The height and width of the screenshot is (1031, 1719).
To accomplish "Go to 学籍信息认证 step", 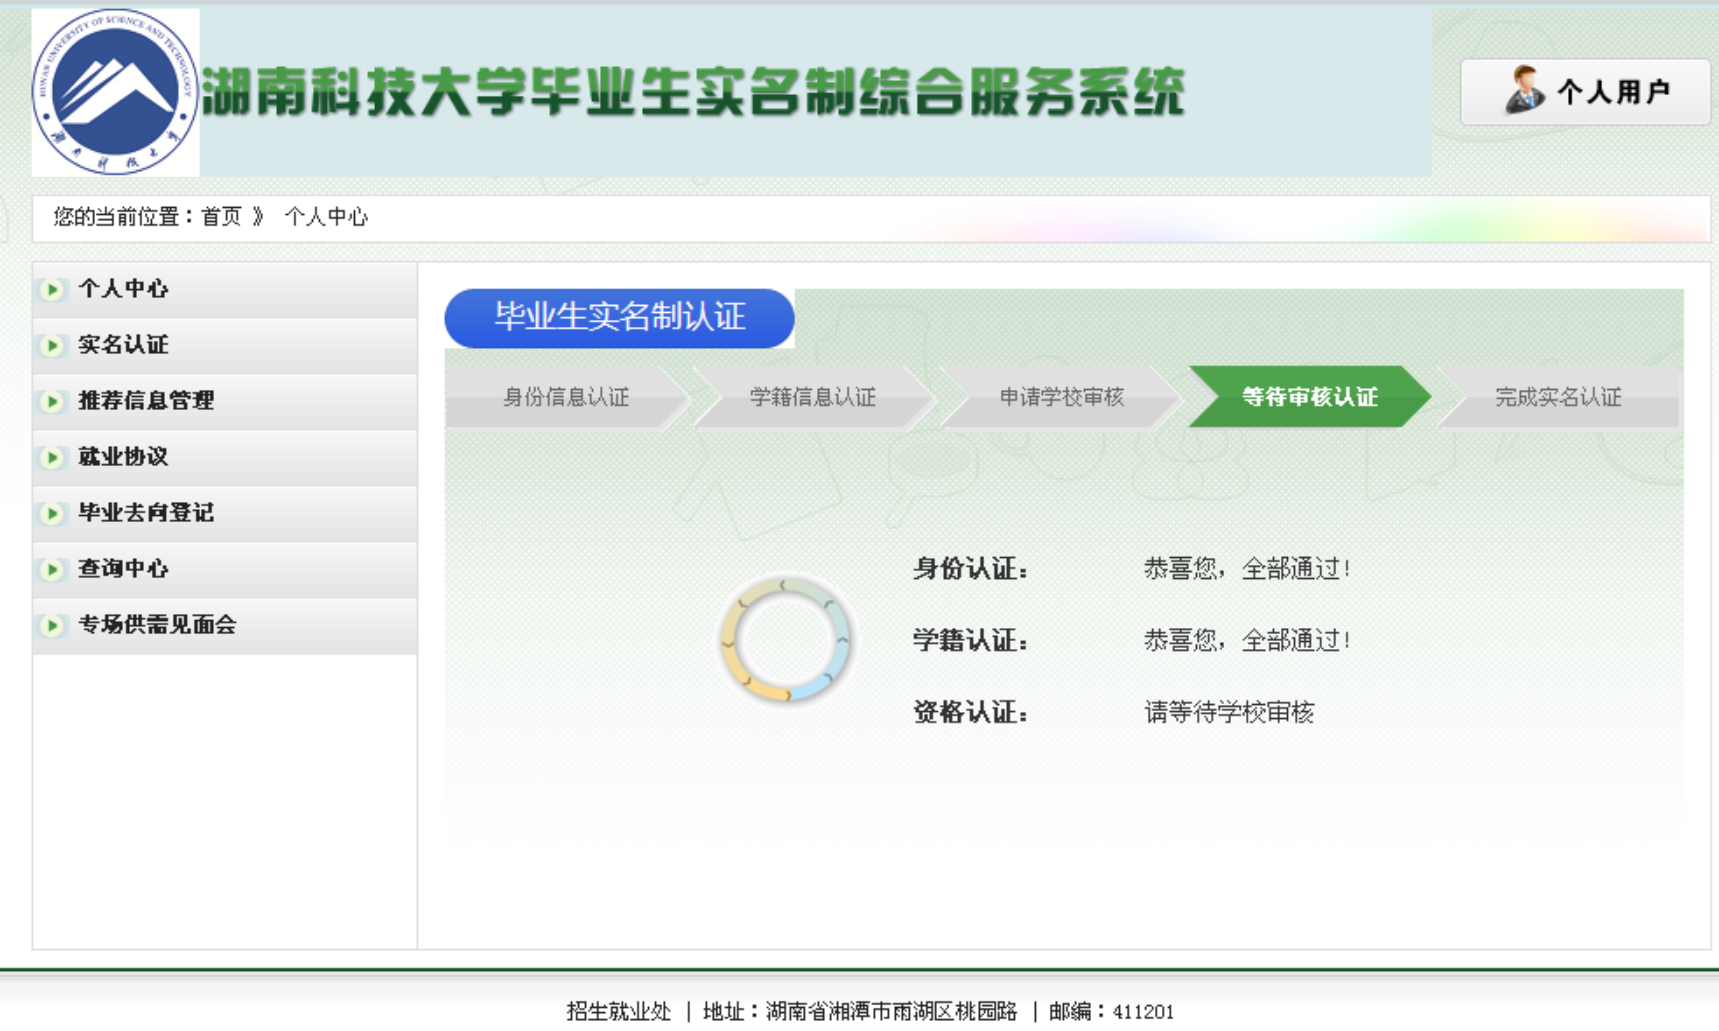I will (x=812, y=397).
